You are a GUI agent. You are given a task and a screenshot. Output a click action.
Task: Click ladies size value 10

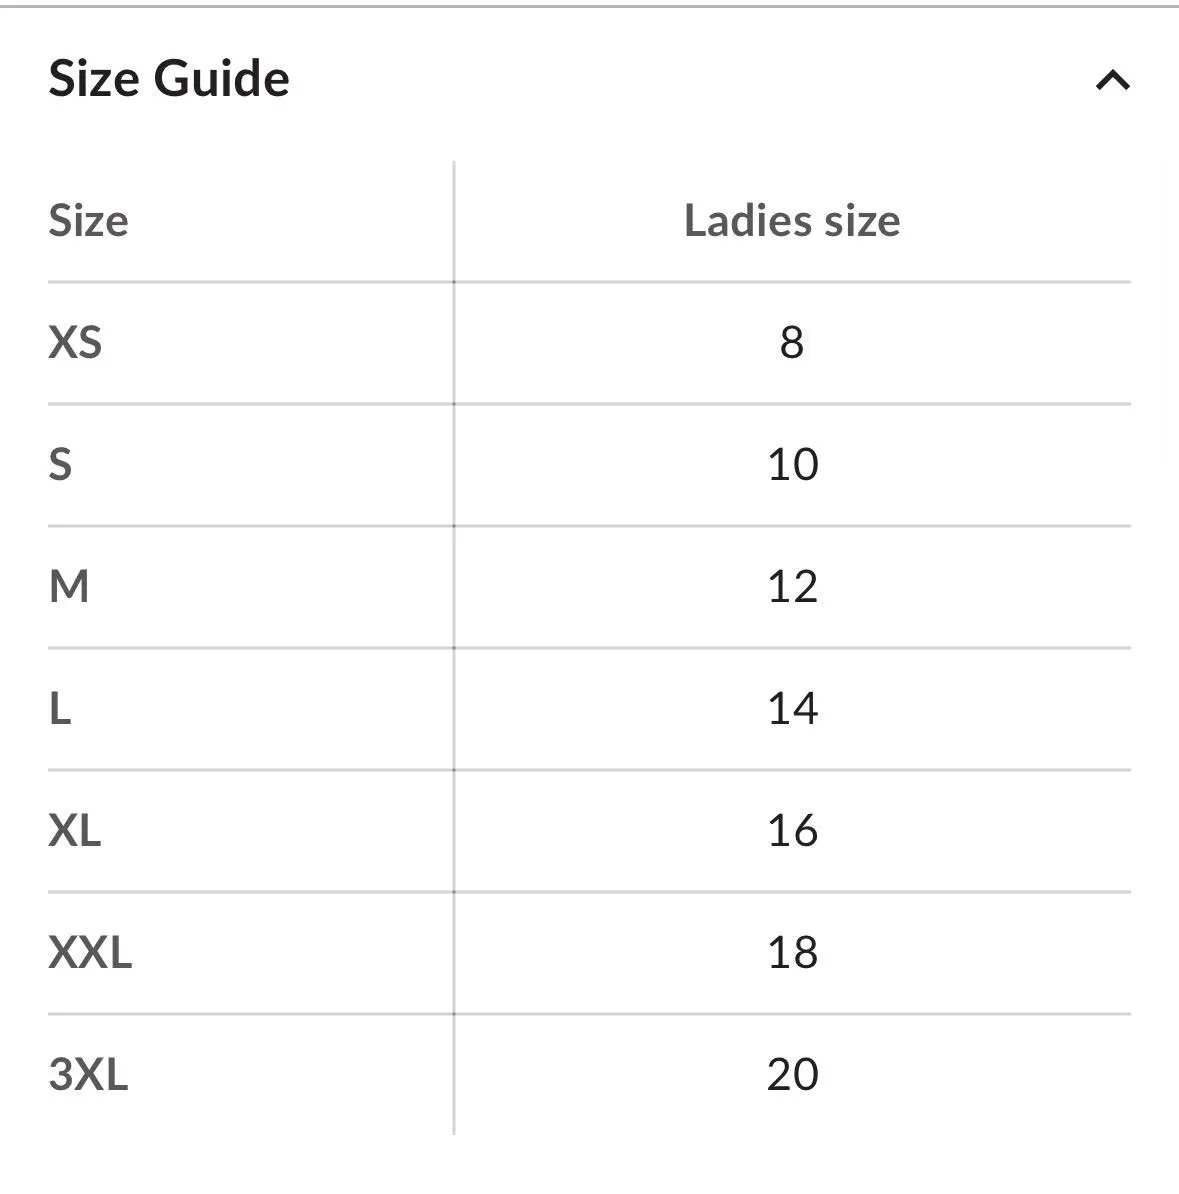(792, 465)
